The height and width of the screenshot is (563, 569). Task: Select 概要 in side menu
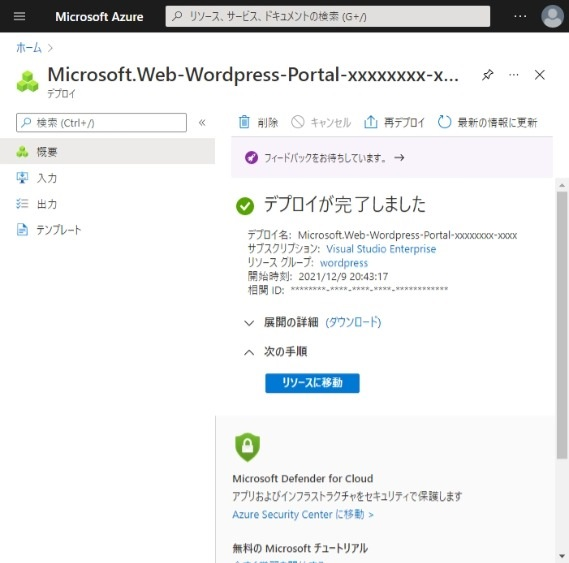click(x=107, y=152)
